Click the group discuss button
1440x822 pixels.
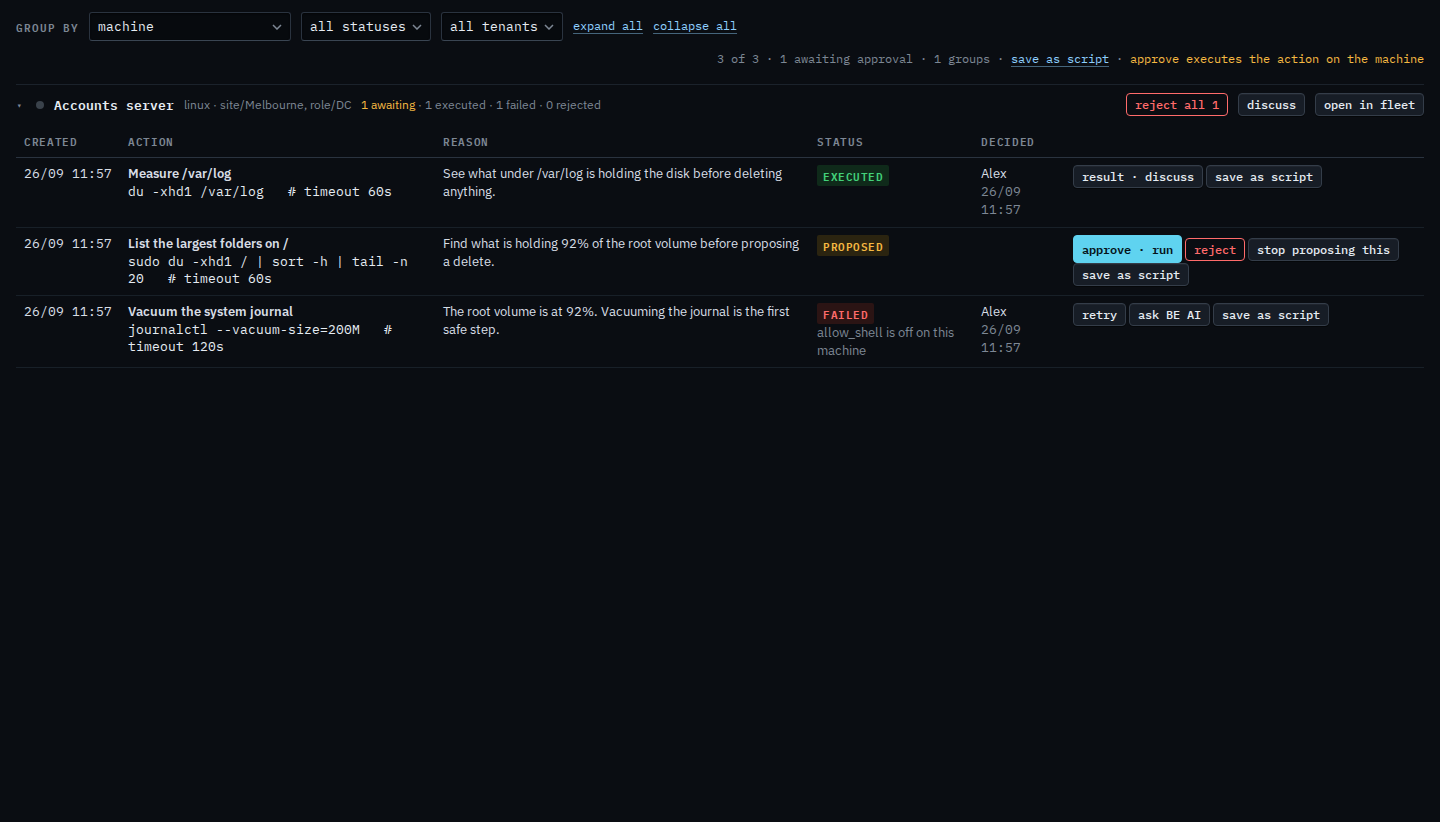(x=1271, y=105)
